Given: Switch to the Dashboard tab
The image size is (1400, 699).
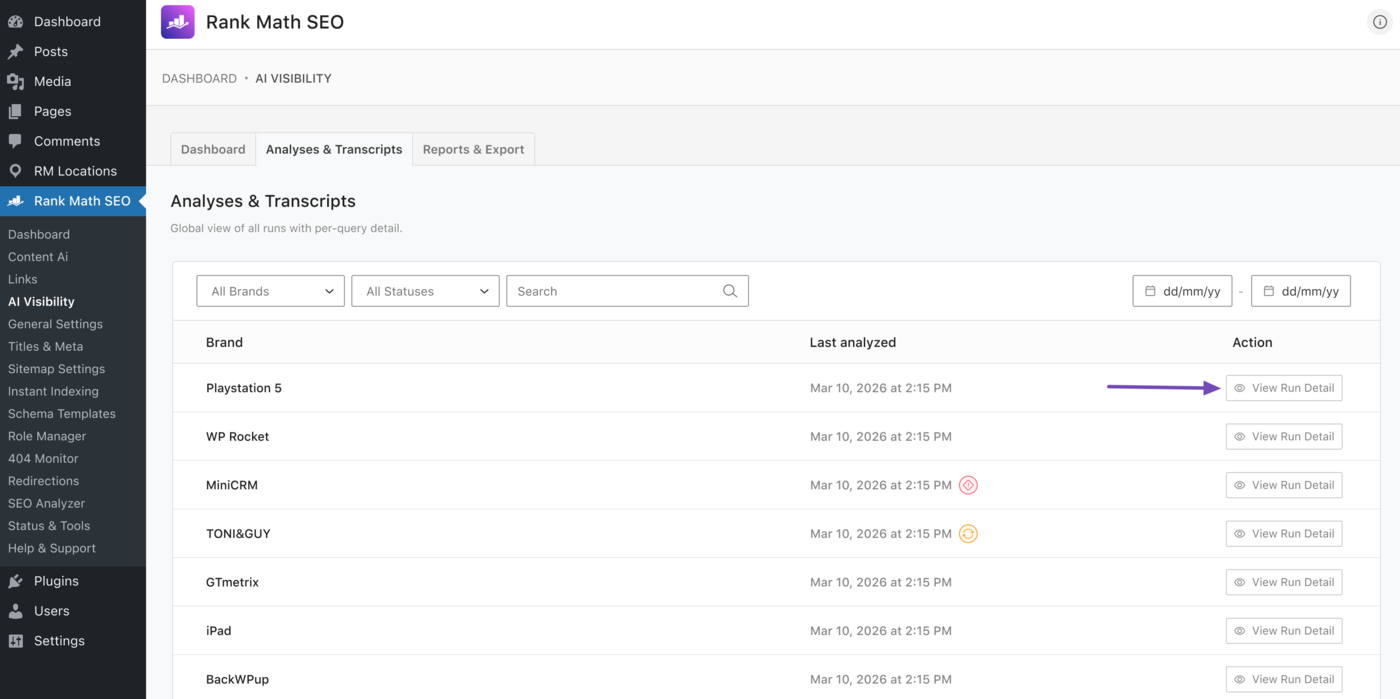Looking at the screenshot, I should (213, 149).
